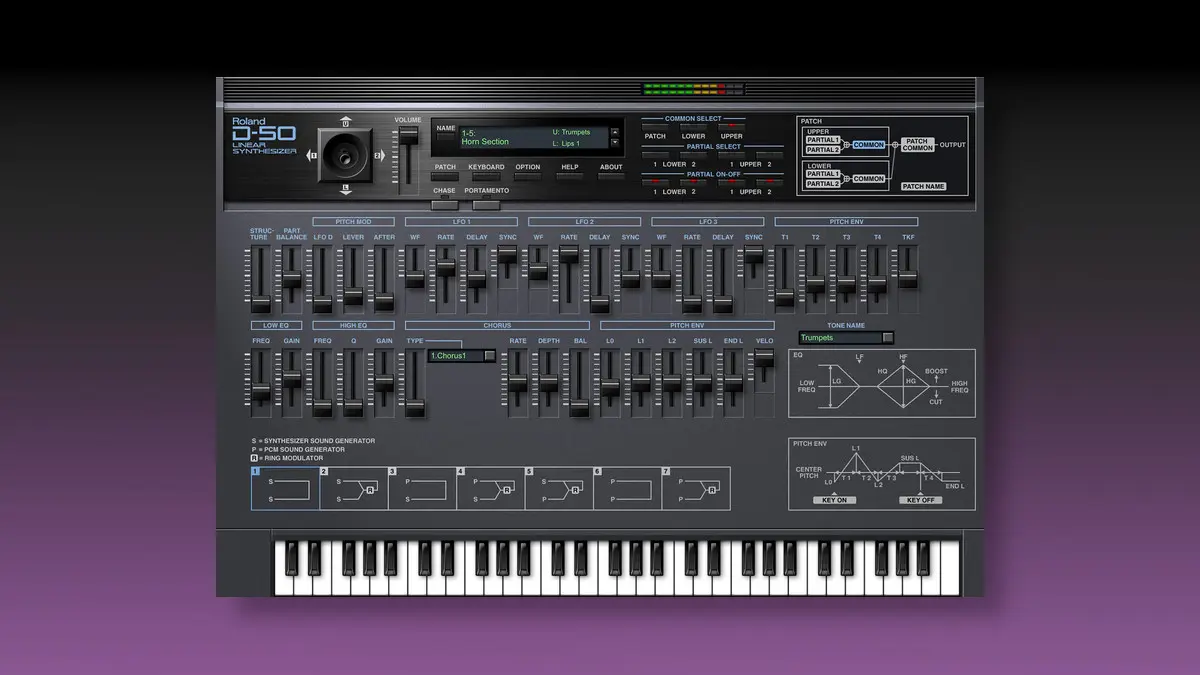
Task: Click the display's up scroll arrow
Action: (x=614, y=131)
